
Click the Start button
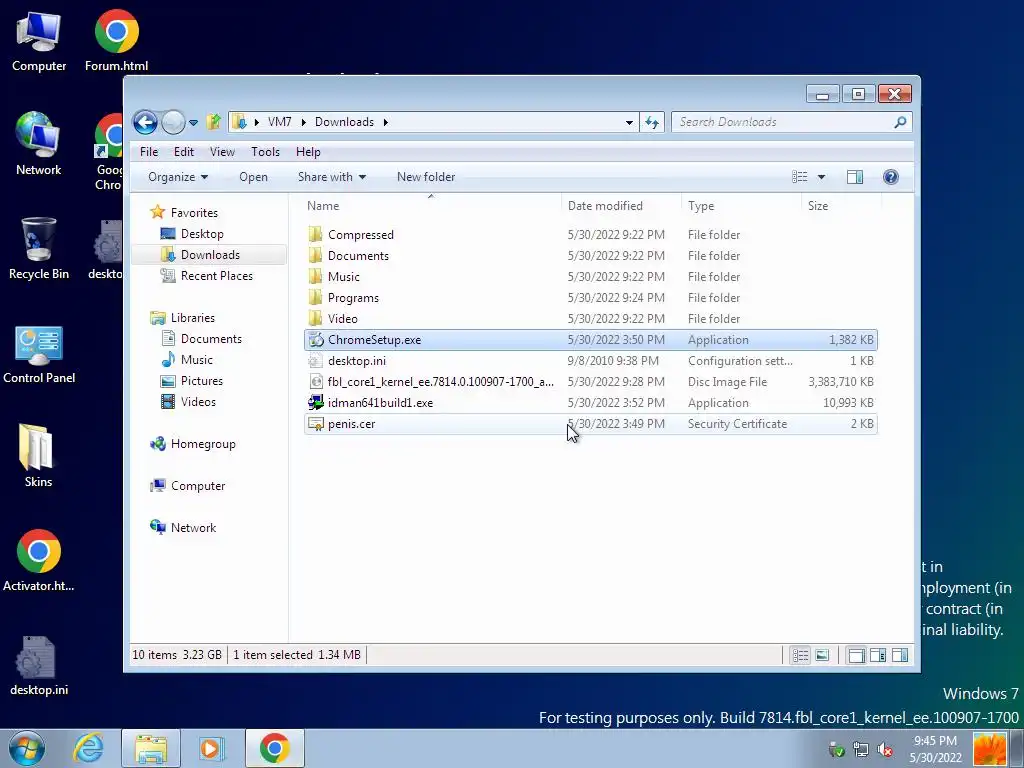[27, 748]
